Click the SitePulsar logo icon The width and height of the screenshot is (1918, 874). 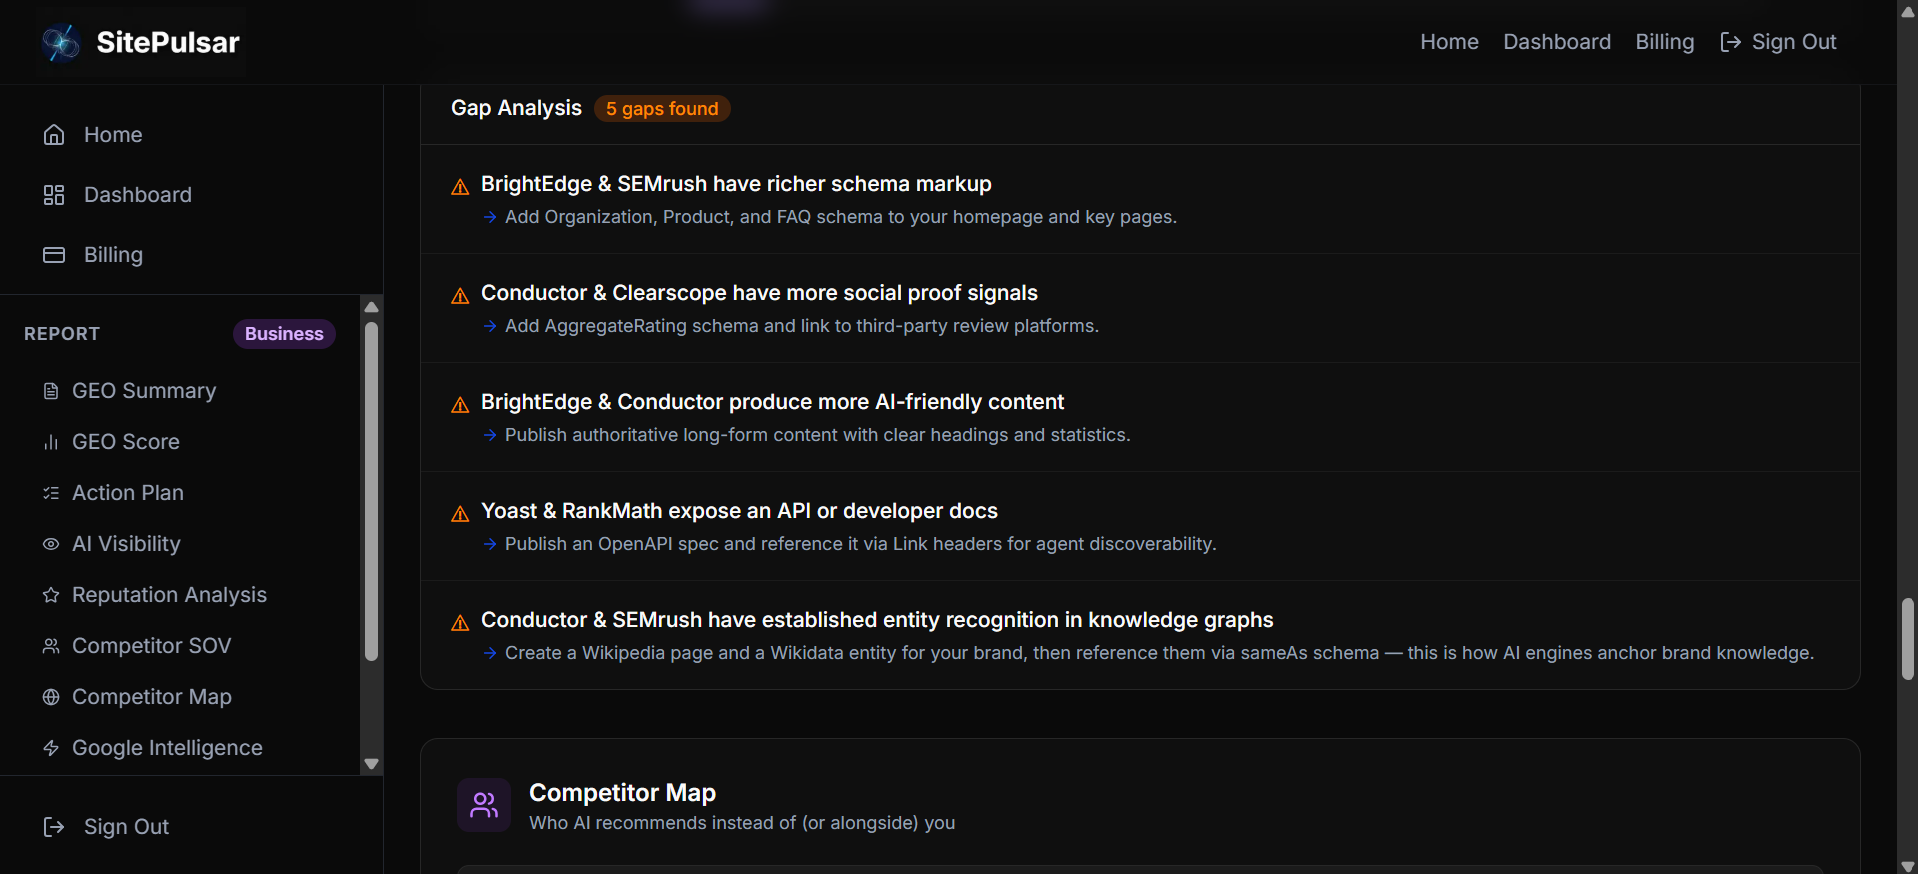61,42
